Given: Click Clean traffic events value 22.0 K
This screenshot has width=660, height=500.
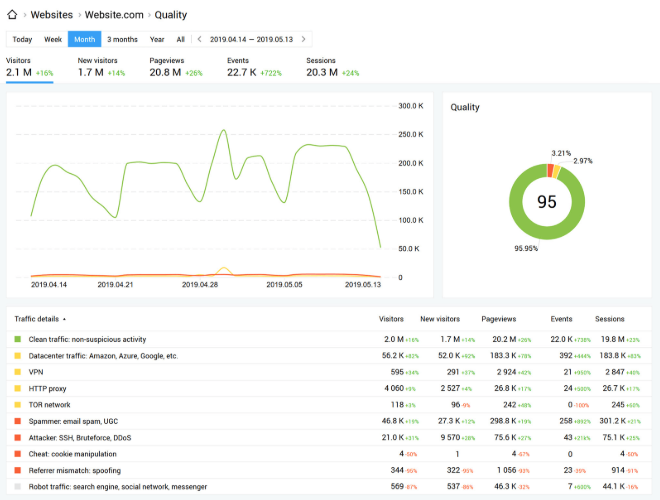Looking at the screenshot, I should pos(562,339).
